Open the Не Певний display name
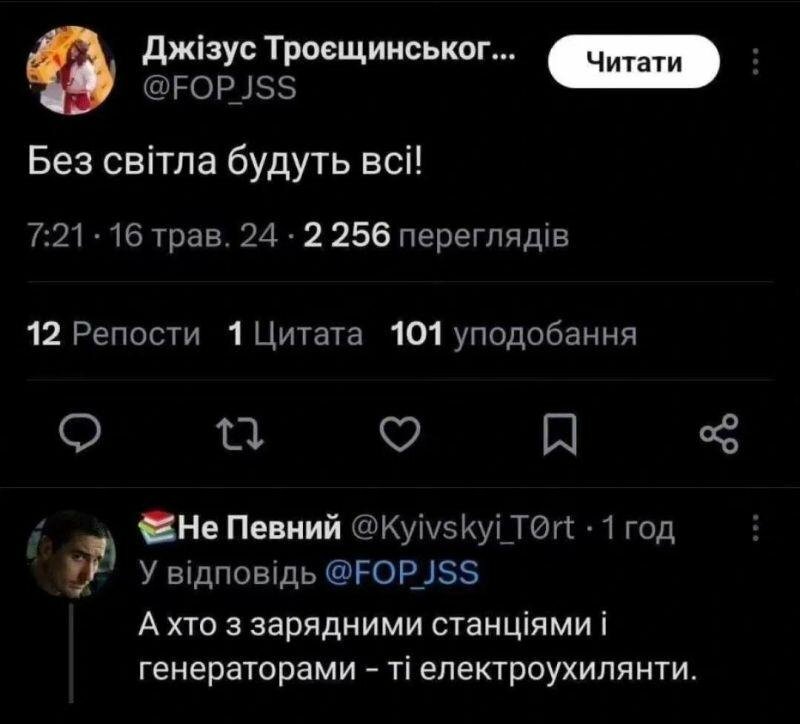Image resolution: width=800 pixels, height=724 pixels. [260, 529]
